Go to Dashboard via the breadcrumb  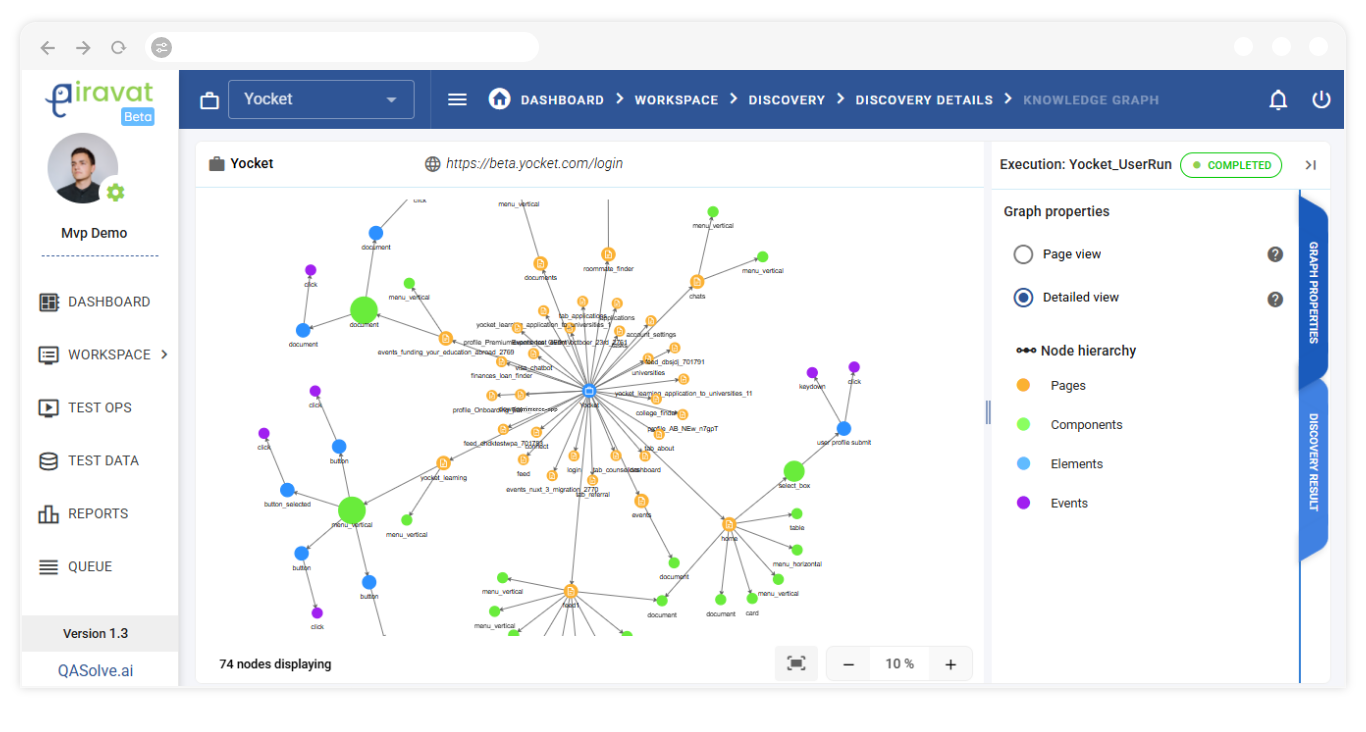click(x=562, y=100)
